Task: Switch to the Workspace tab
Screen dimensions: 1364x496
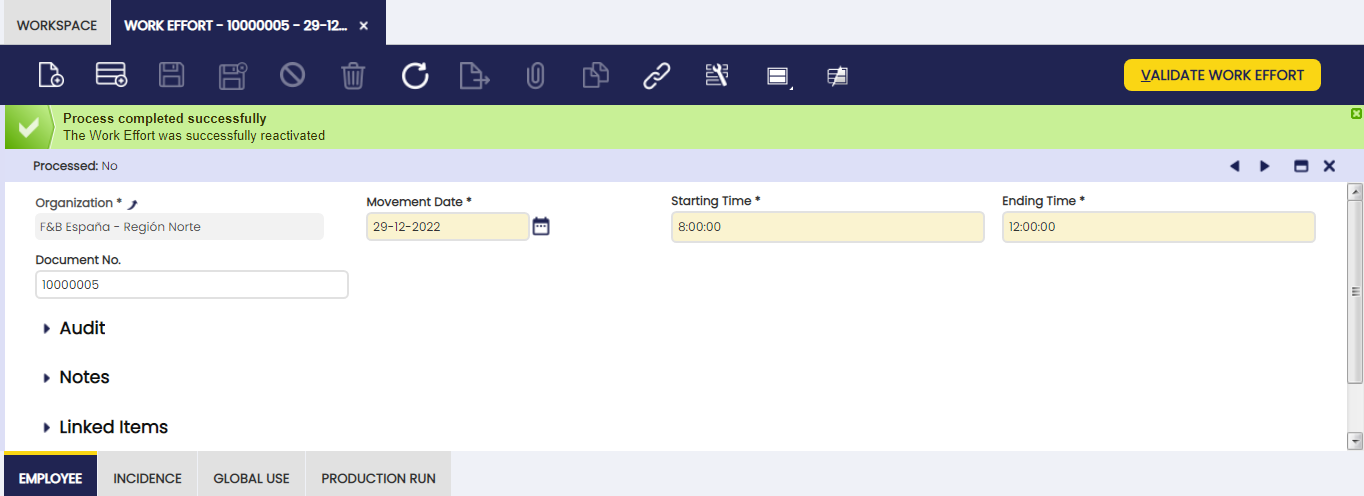Action: (57, 25)
